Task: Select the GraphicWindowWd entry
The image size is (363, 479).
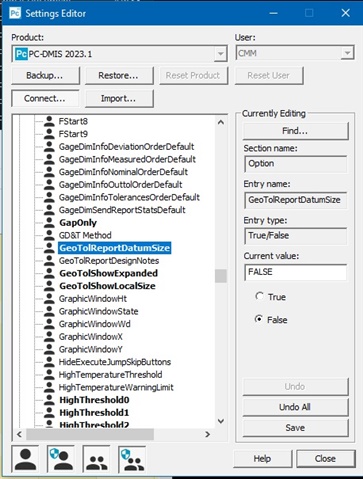Action: 95,324
